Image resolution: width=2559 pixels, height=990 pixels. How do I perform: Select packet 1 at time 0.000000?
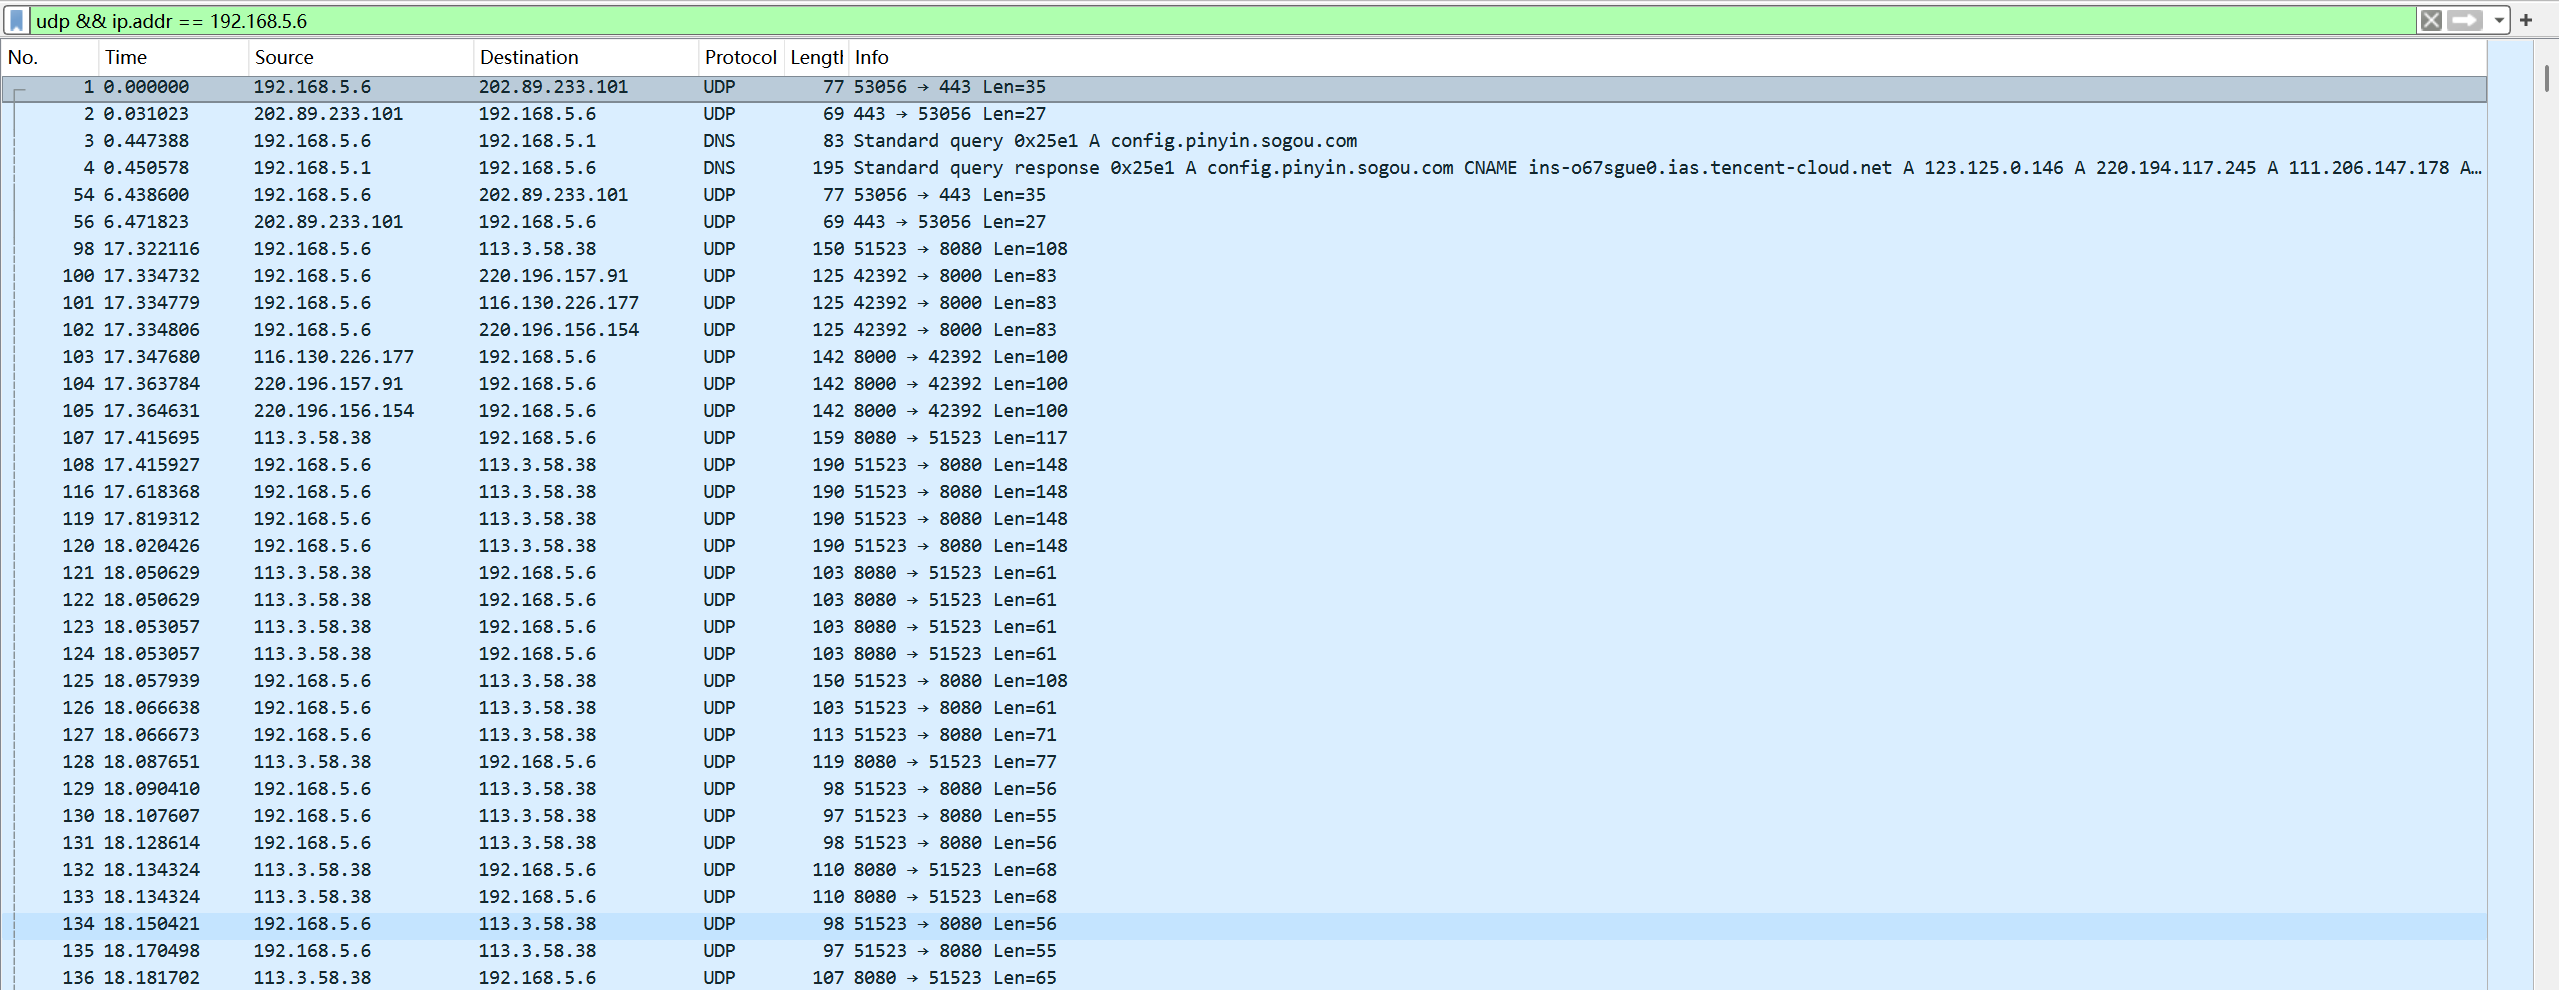(1244, 88)
